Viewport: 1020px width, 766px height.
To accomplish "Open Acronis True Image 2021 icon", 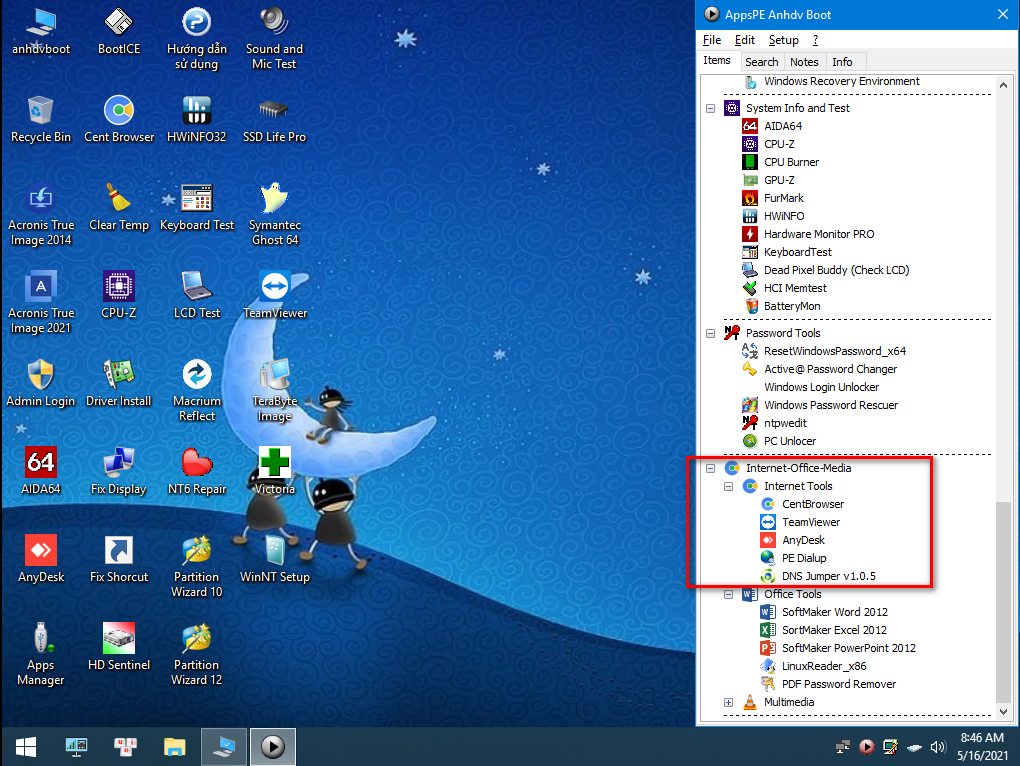I will (41, 302).
